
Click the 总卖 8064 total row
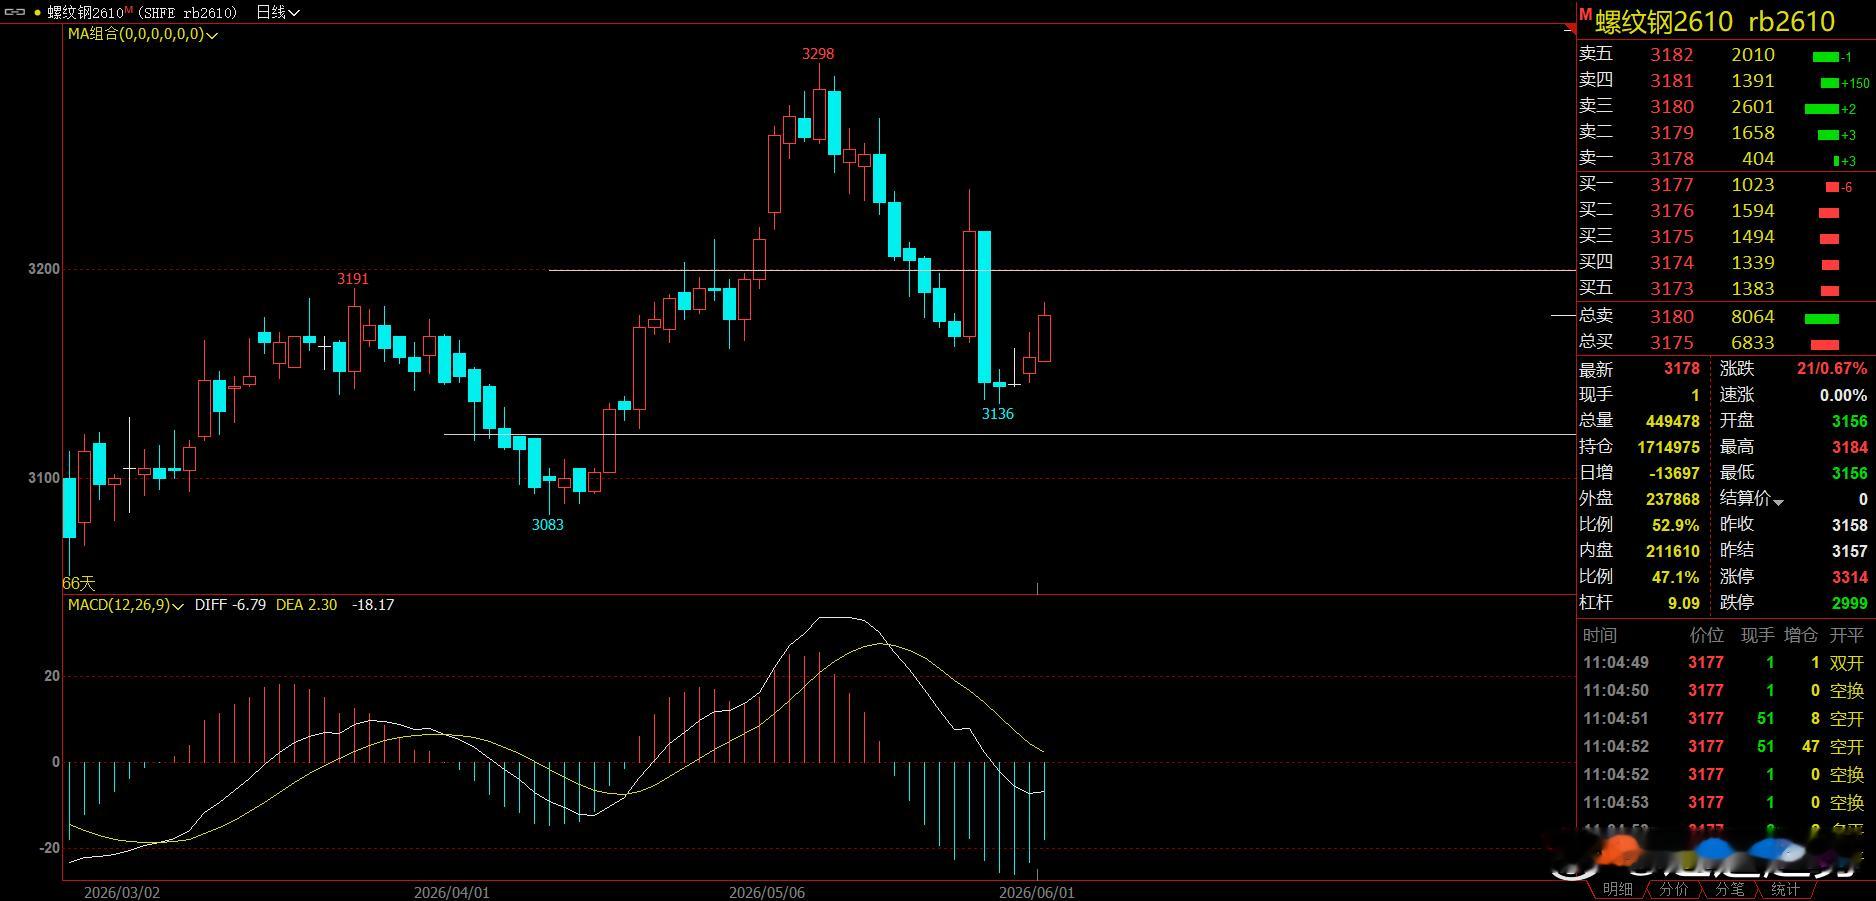pos(1725,317)
